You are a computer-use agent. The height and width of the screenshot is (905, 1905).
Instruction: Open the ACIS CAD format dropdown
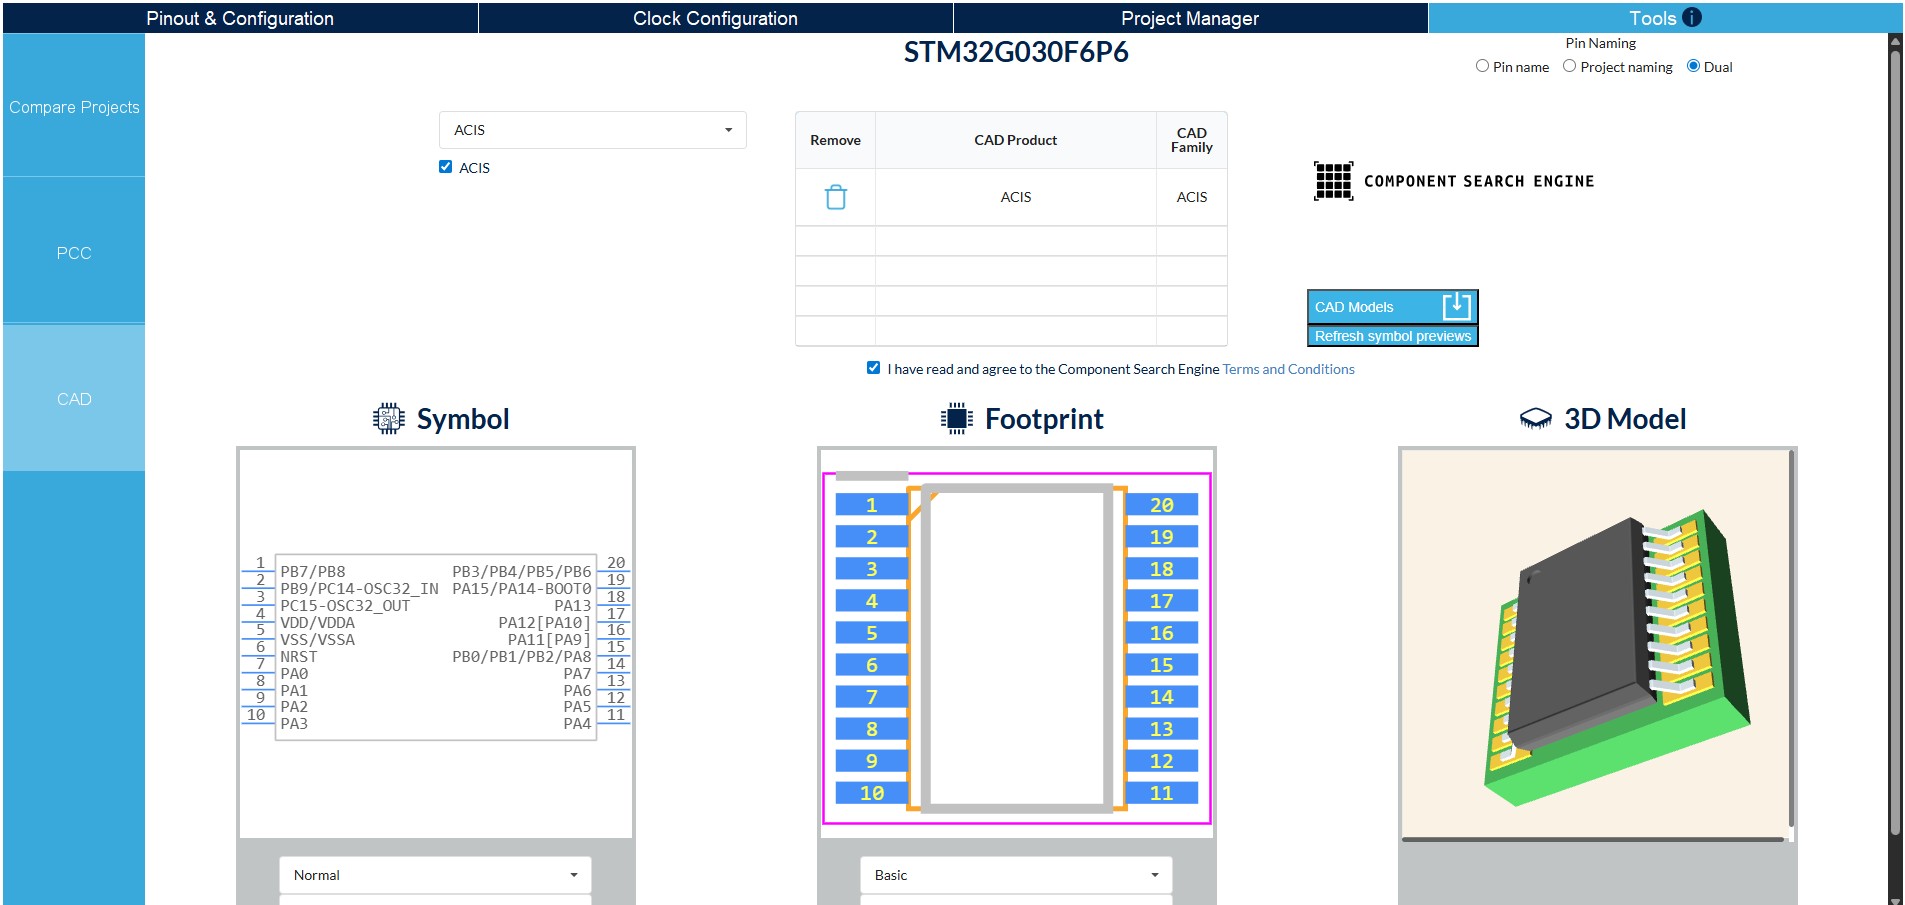coord(593,130)
